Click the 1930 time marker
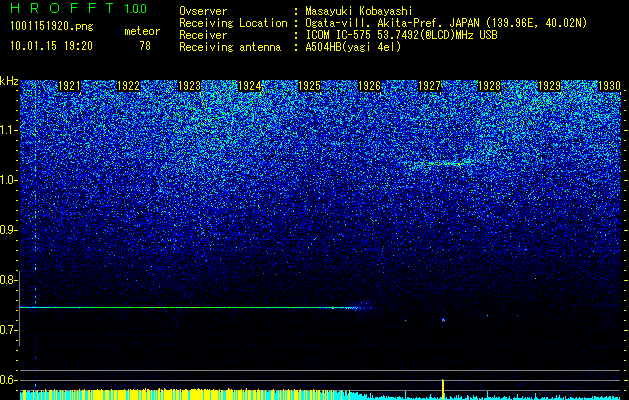 [x=609, y=86]
